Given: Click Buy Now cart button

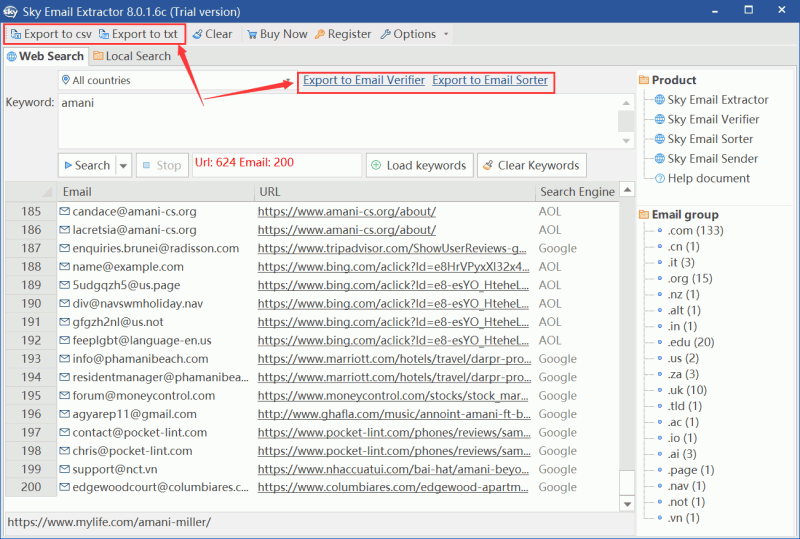Looking at the screenshot, I should 277,34.
